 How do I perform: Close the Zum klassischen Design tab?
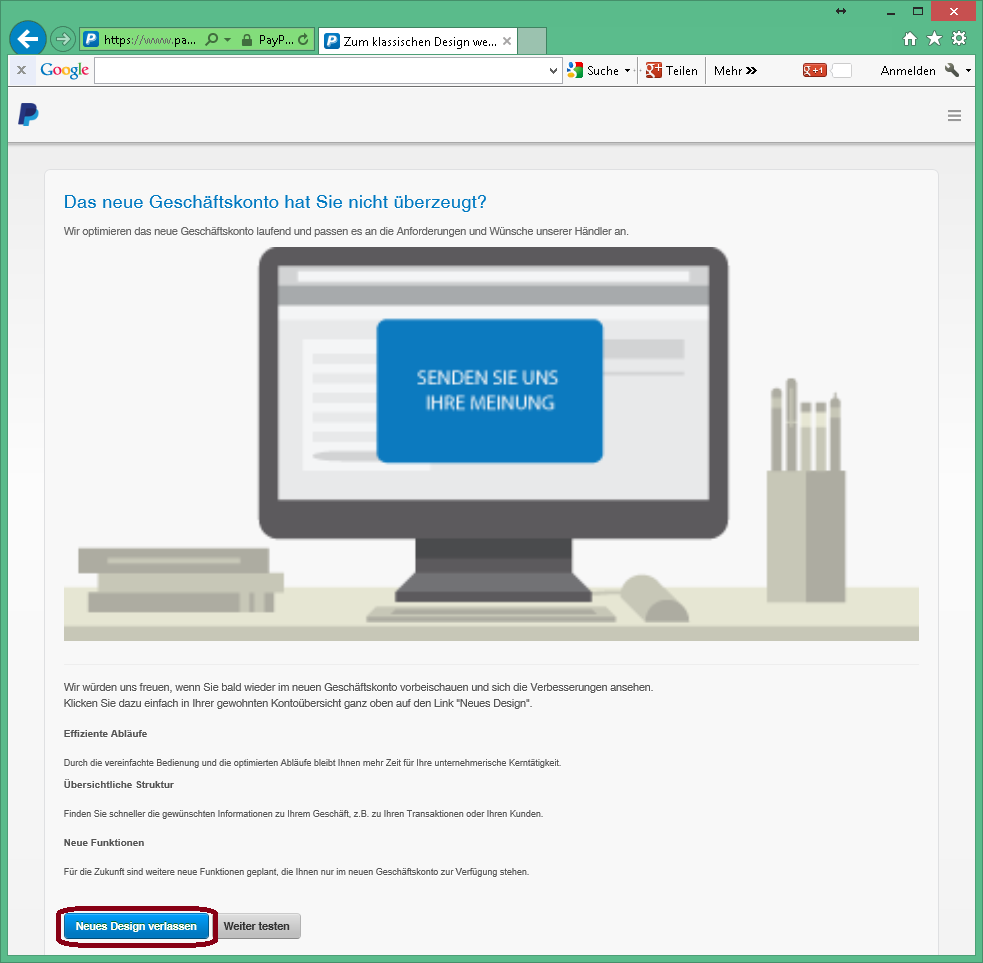(507, 41)
